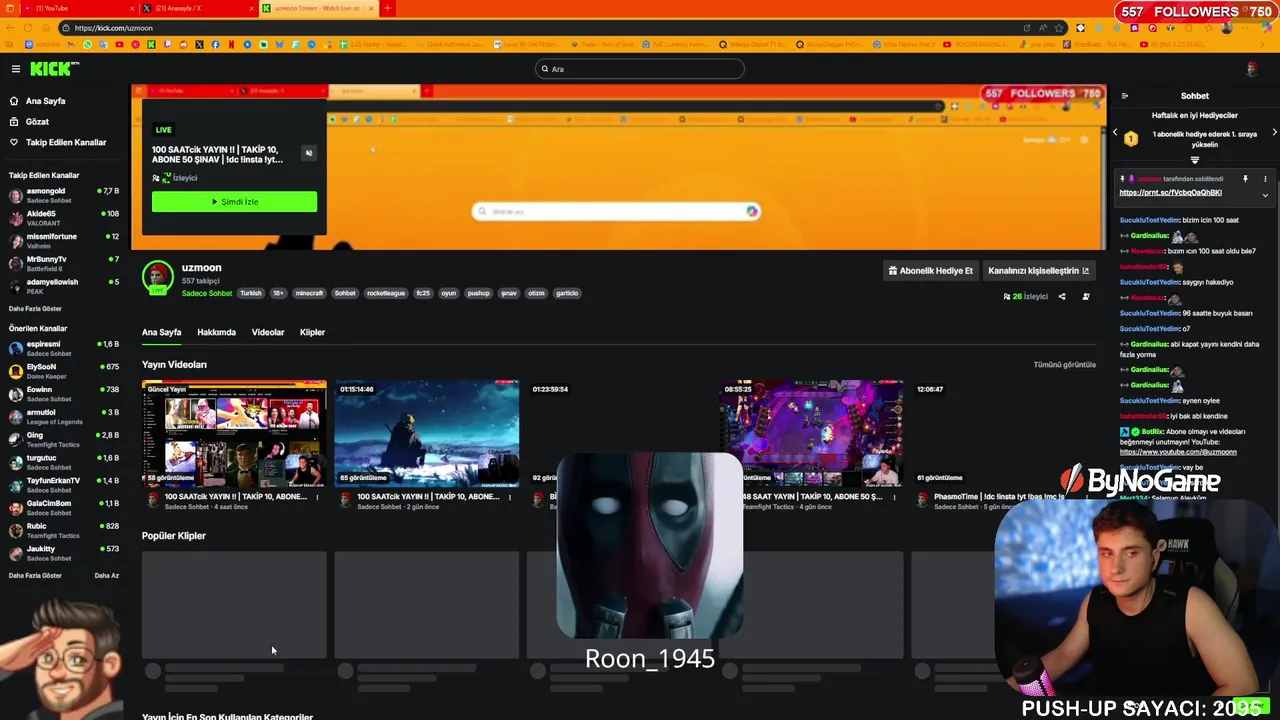The width and height of the screenshot is (1280, 720).
Task: Click the Kanalınızı kişiselleştirin button
Action: click(1039, 271)
